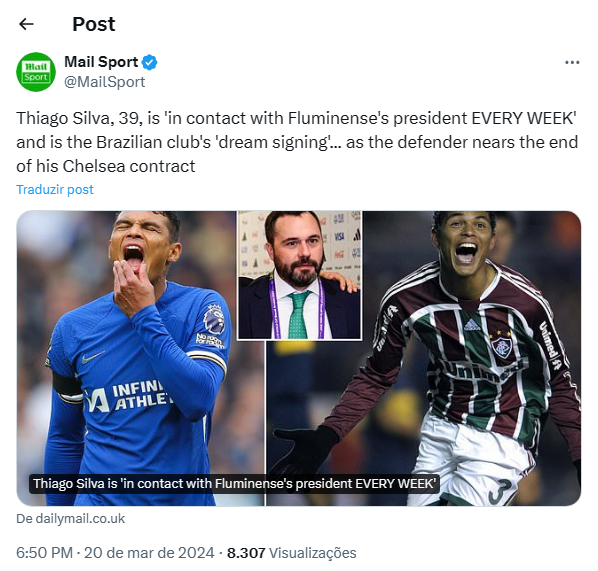The height and width of the screenshot is (571, 598).
Task: Click the article headline caption overlay
Action: (234, 484)
